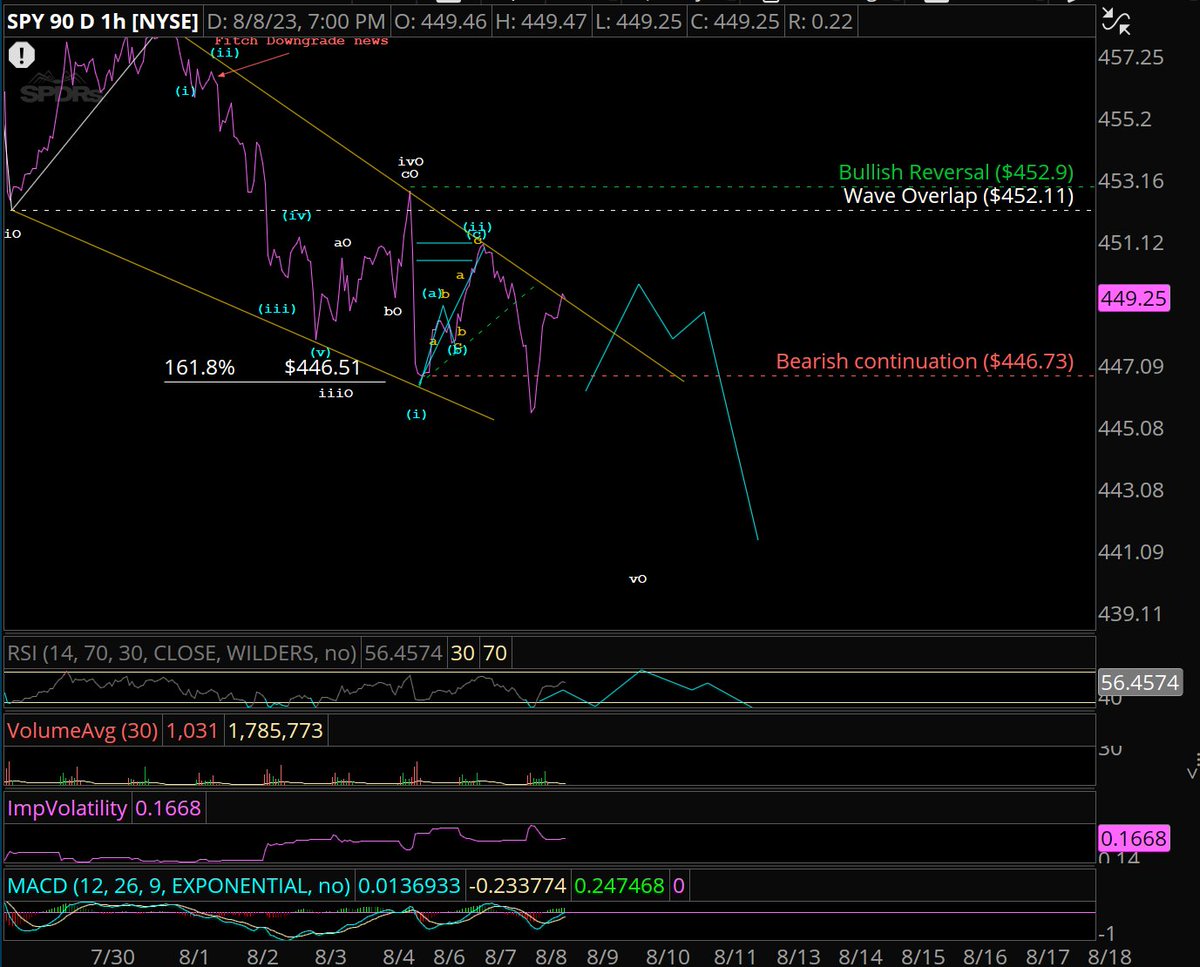This screenshot has width=1200, height=967.
Task: Select the vO wave target label
Action: (638, 579)
